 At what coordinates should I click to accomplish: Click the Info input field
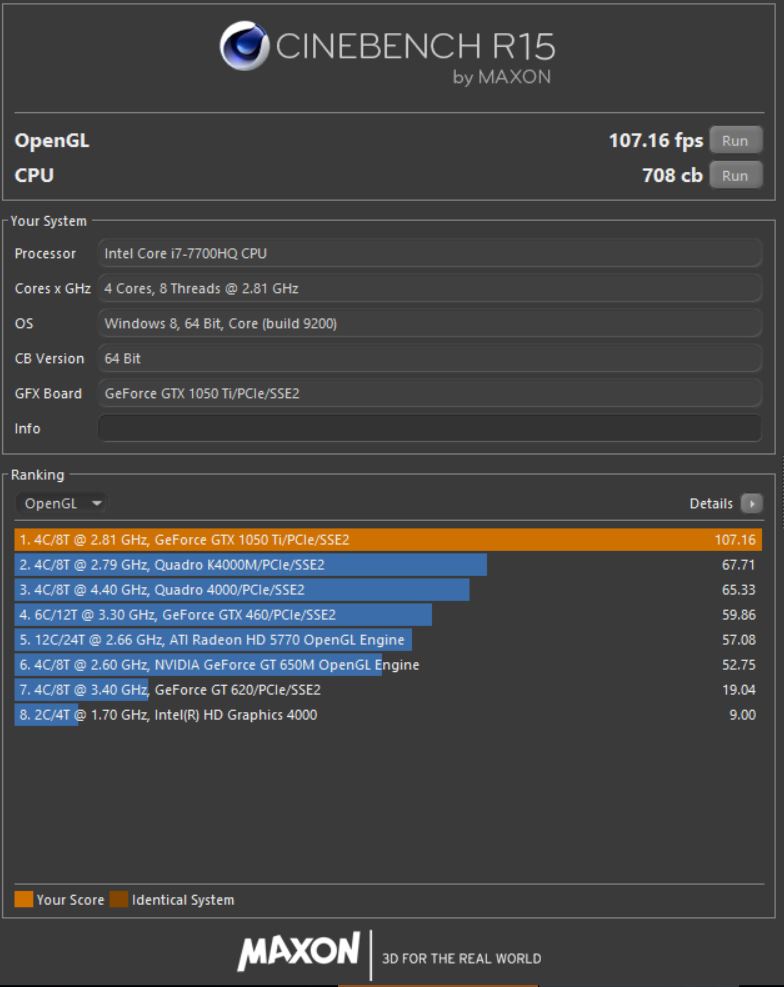430,428
